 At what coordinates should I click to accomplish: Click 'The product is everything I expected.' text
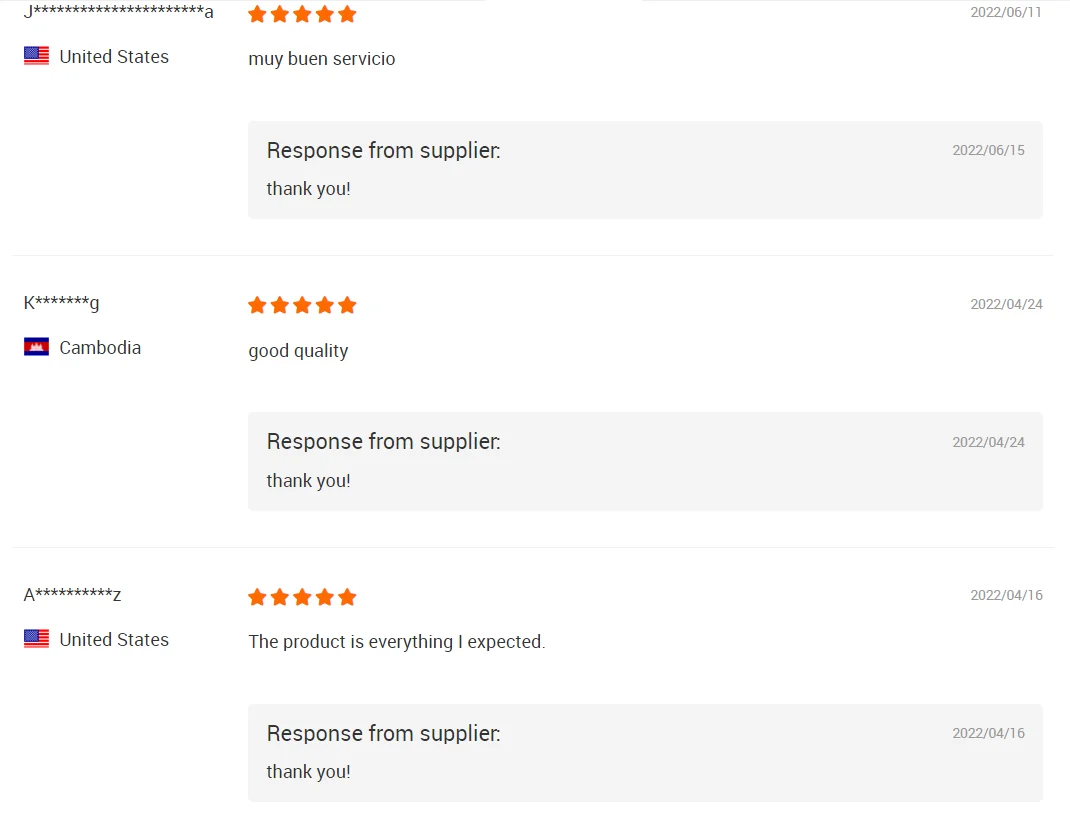tap(396, 642)
